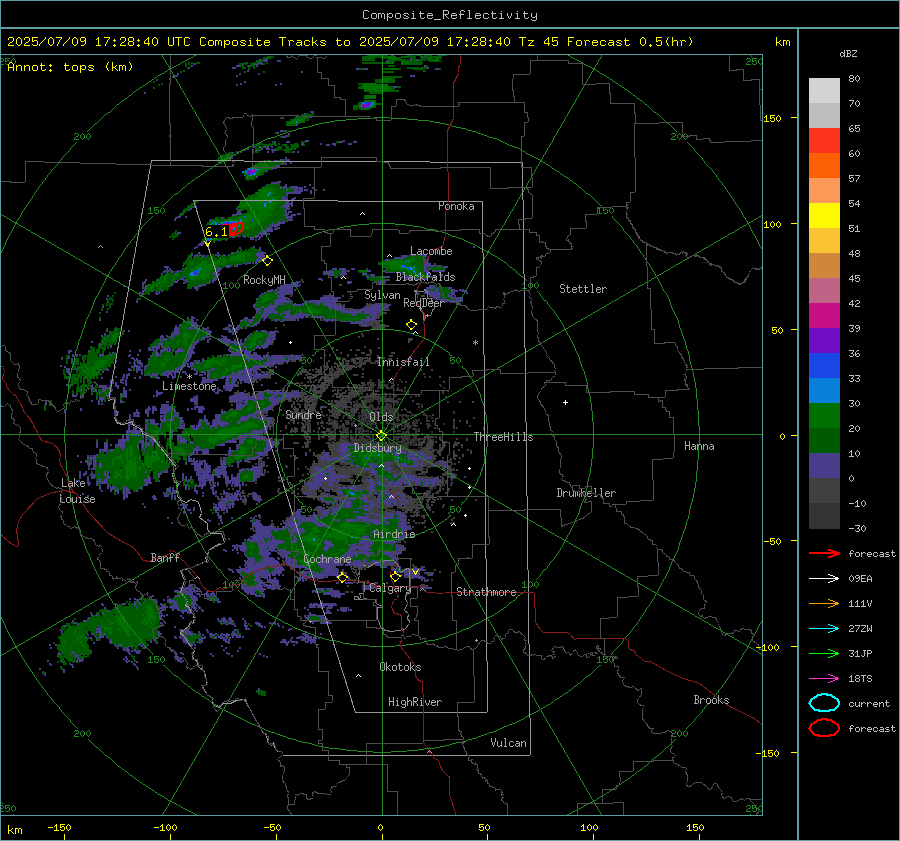The image size is (900, 841).
Task: Click the cyan 27ZW arrow in legend
Action: 824,629
